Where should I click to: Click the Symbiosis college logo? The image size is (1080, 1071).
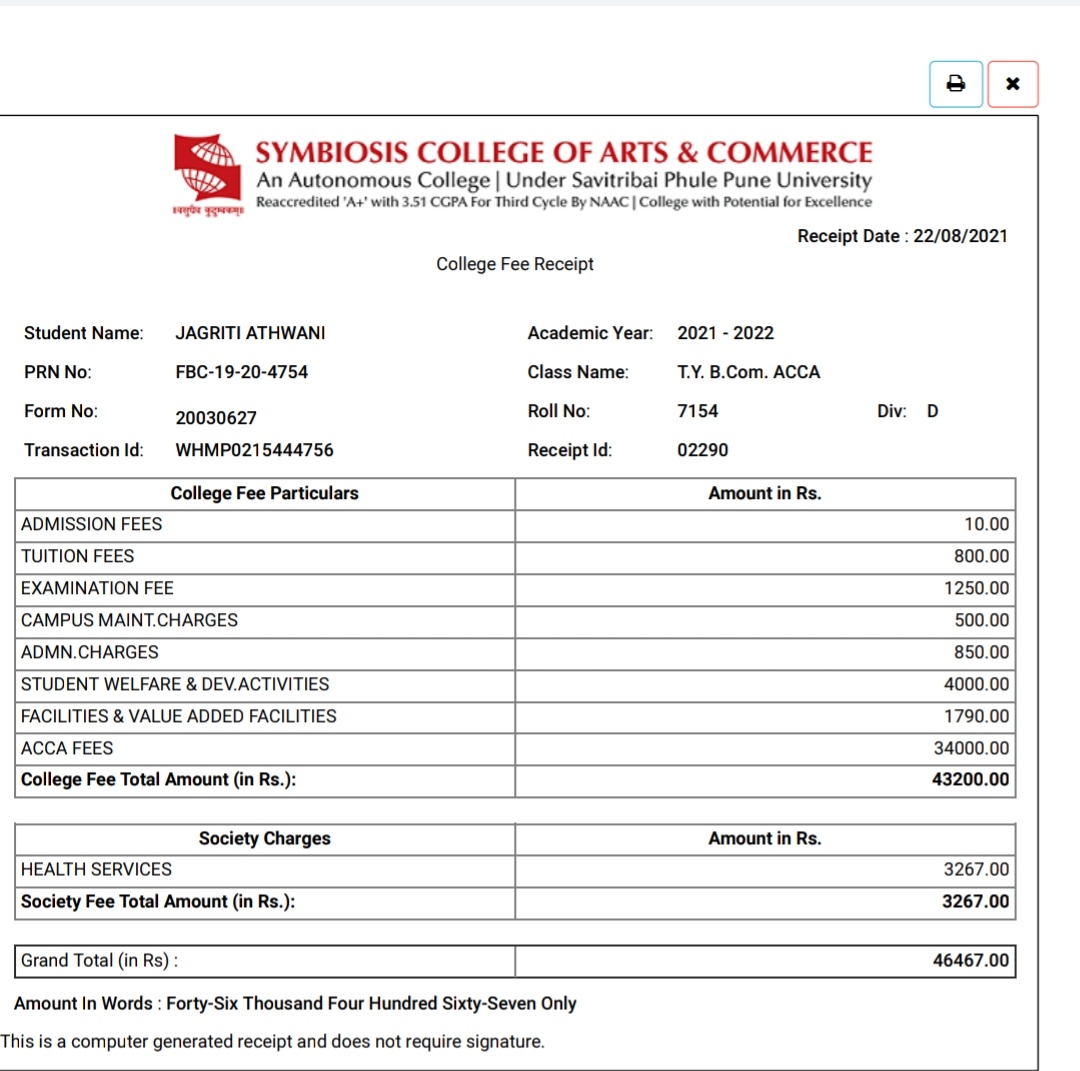[208, 175]
